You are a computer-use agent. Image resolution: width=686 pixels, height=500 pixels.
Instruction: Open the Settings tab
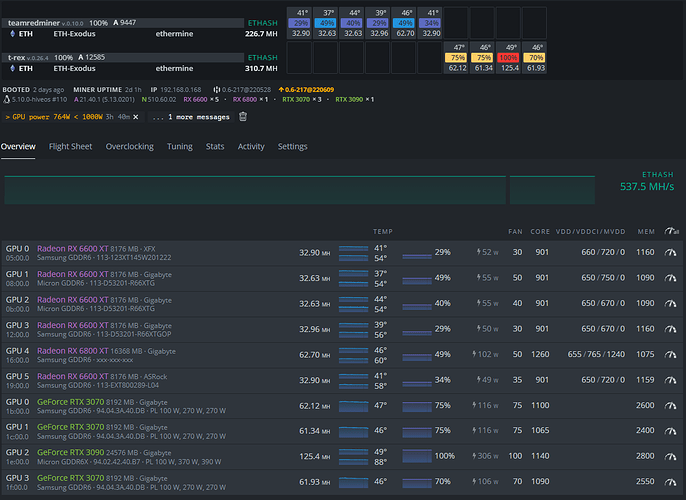click(293, 147)
